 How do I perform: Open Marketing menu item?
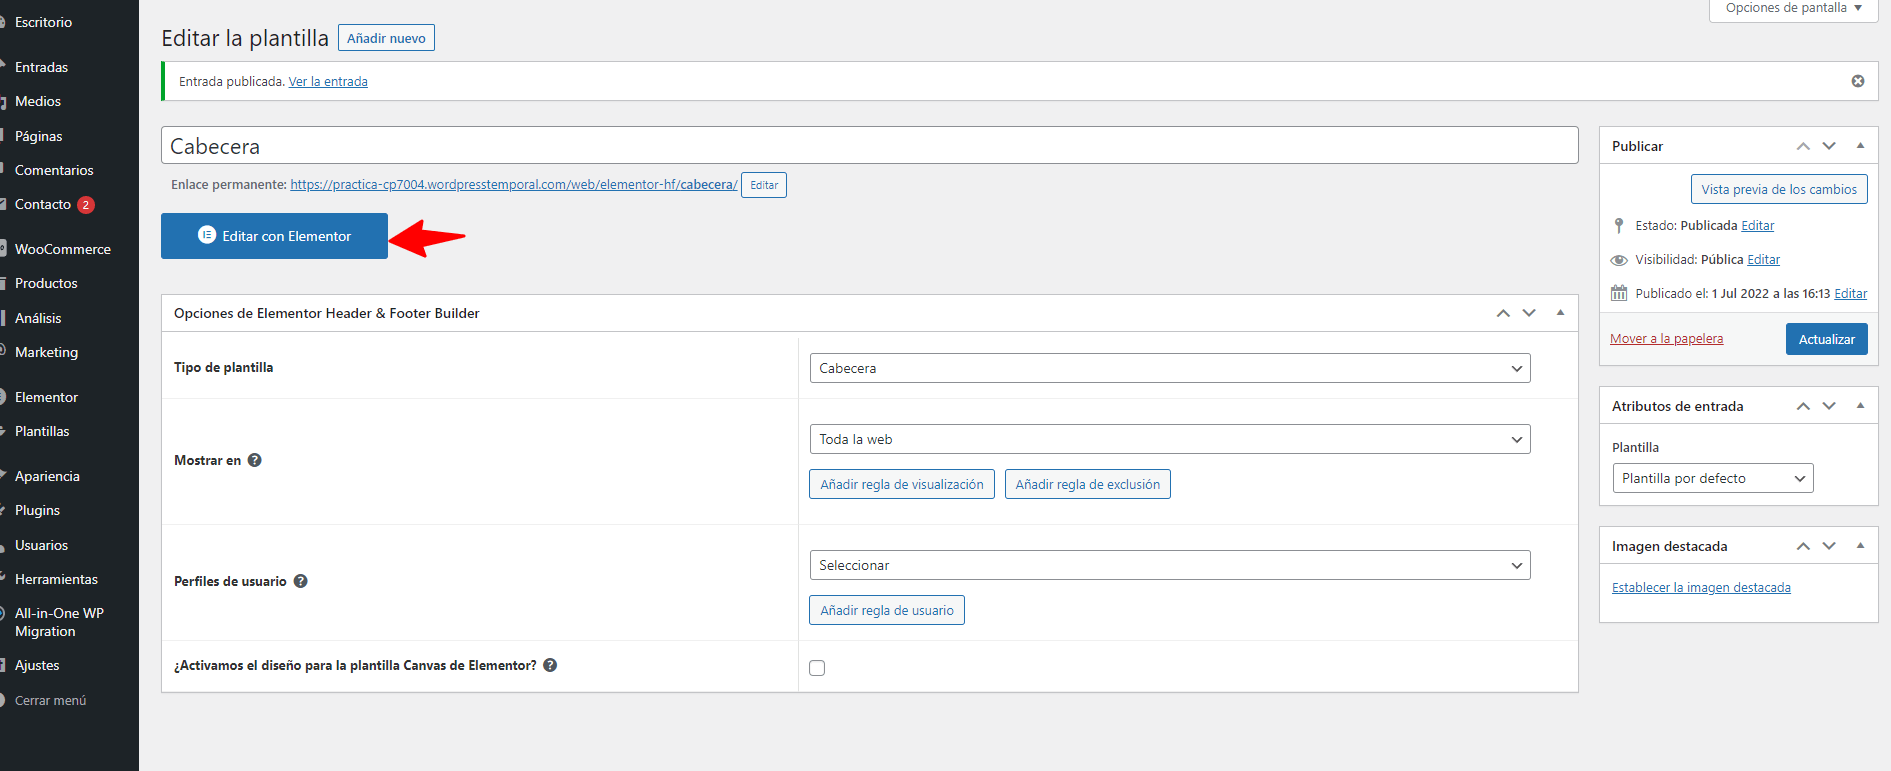pyautogui.click(x=46, y=352)
